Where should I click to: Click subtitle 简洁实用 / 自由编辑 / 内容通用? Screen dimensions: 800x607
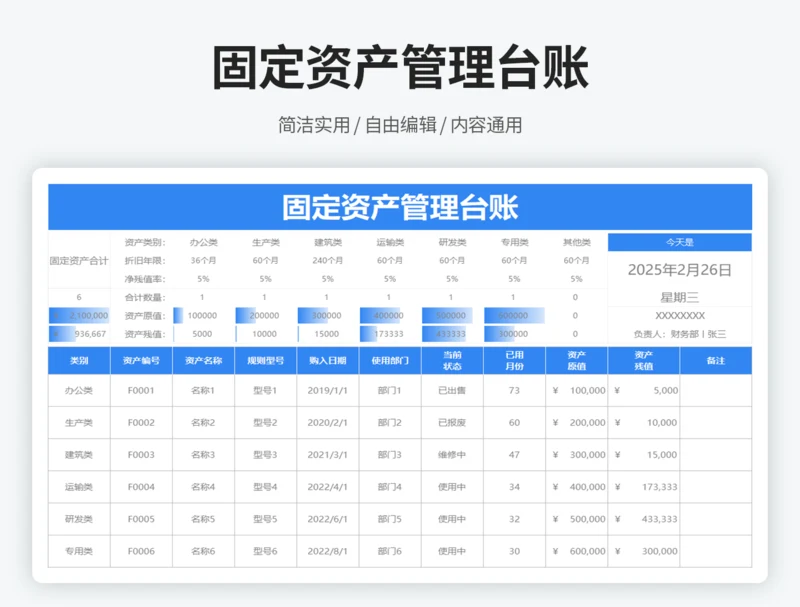(400, 125)
